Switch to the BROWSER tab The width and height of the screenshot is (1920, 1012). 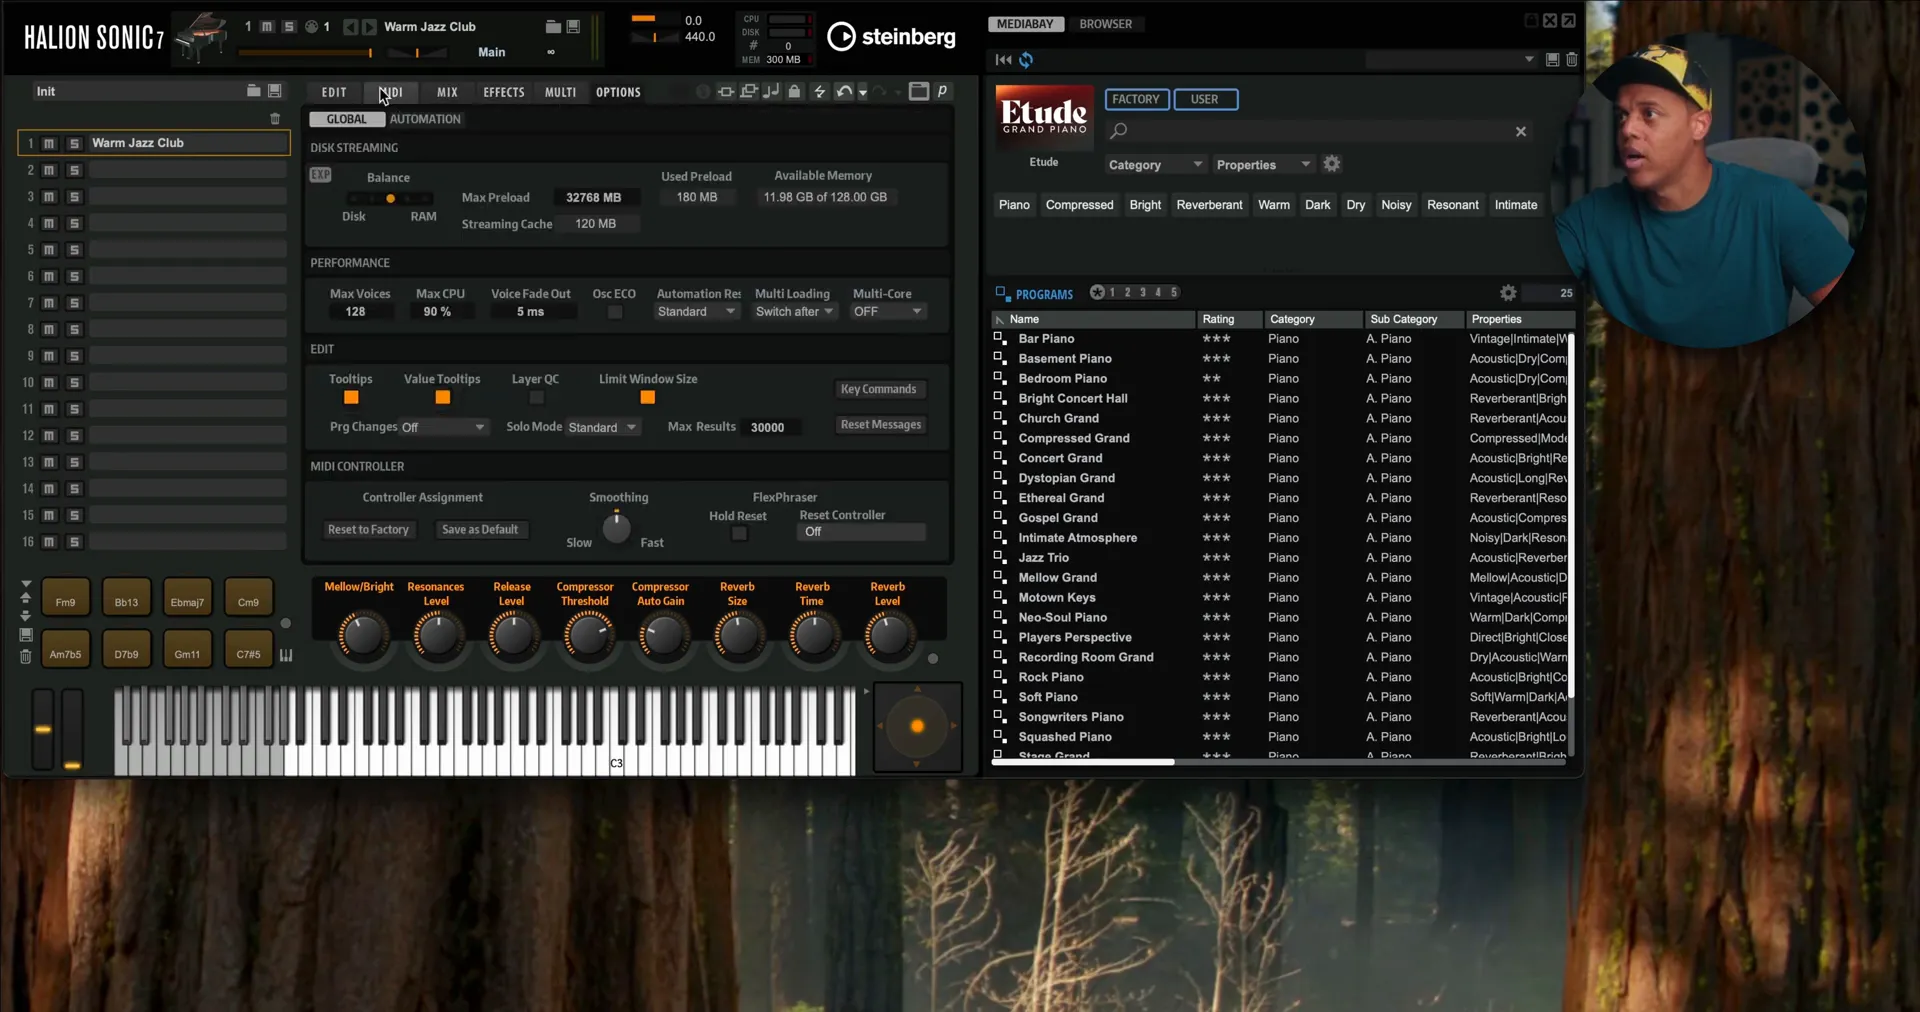click(x=1105, y=24)
